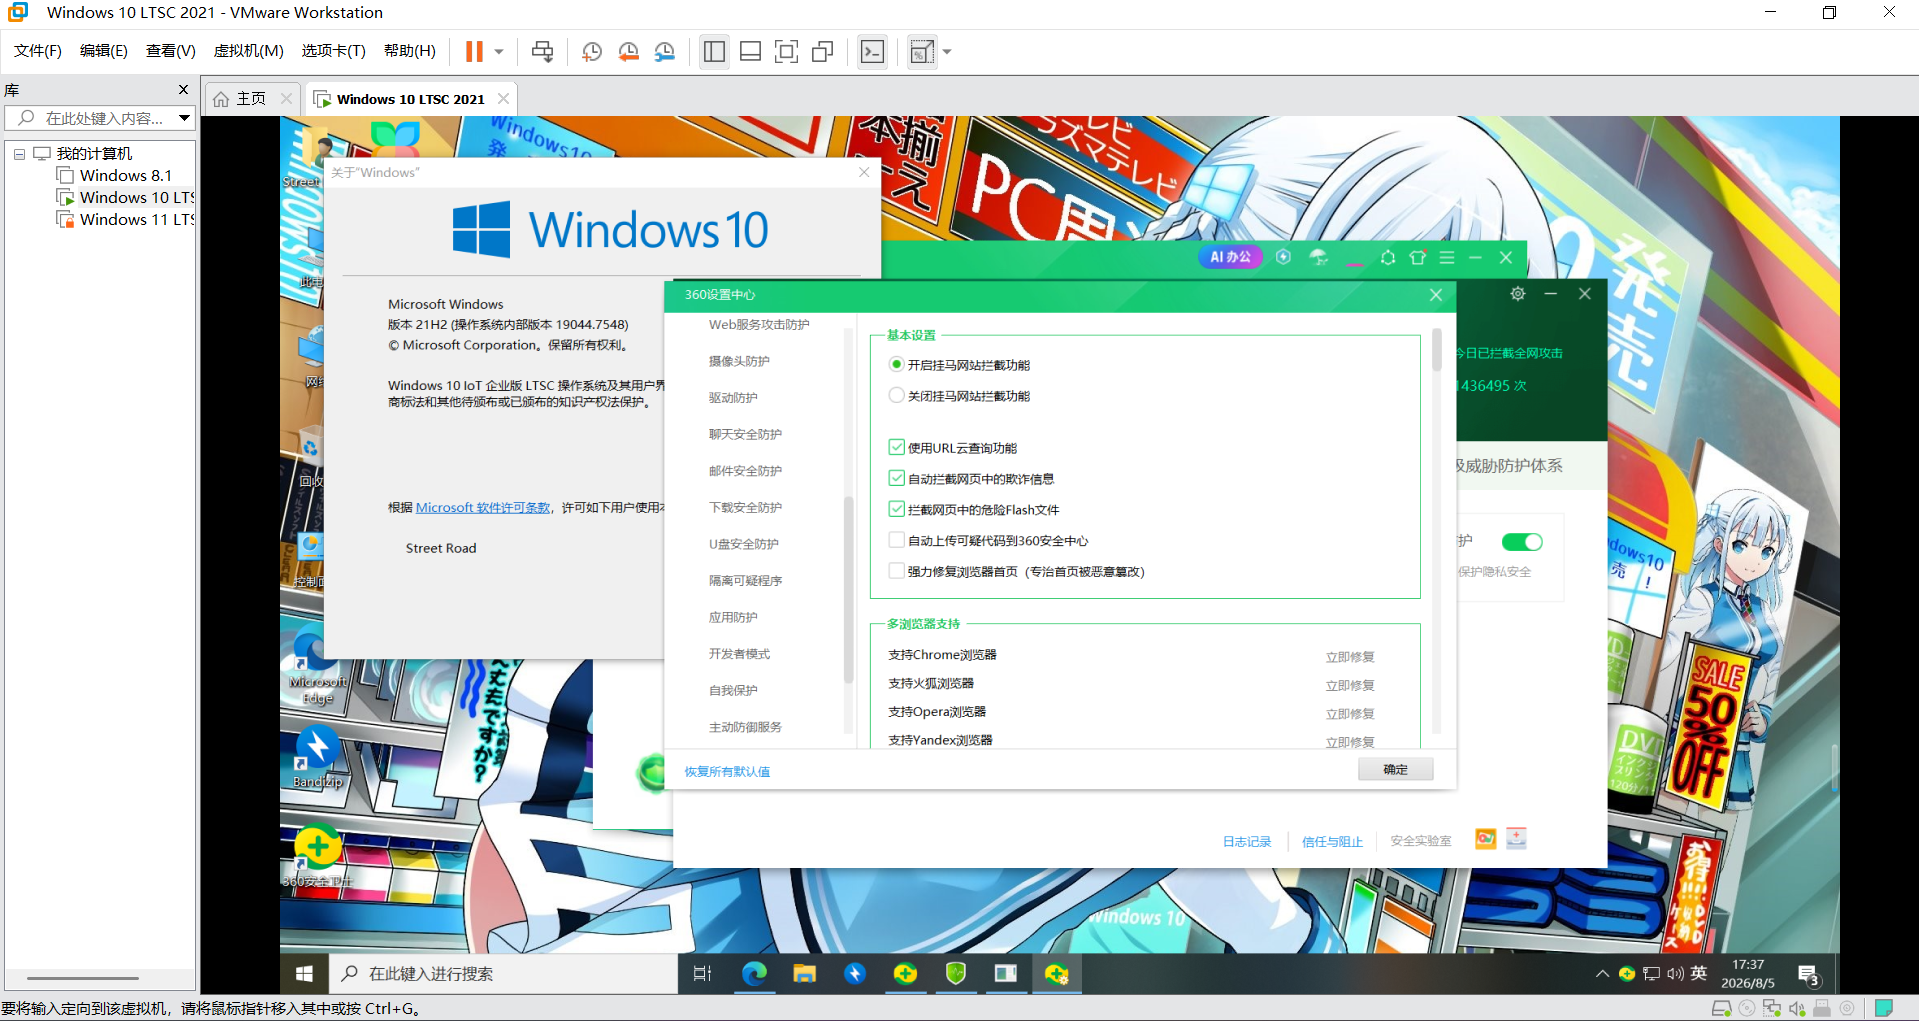Click the 360 settings category list scrollbar
Screen dimensions: 1919x1021
click(x=849, y=590)
